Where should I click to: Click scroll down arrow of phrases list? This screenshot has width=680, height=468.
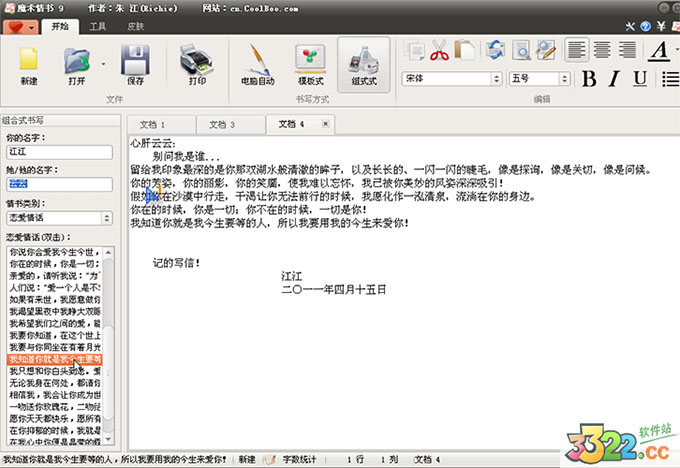108,439
